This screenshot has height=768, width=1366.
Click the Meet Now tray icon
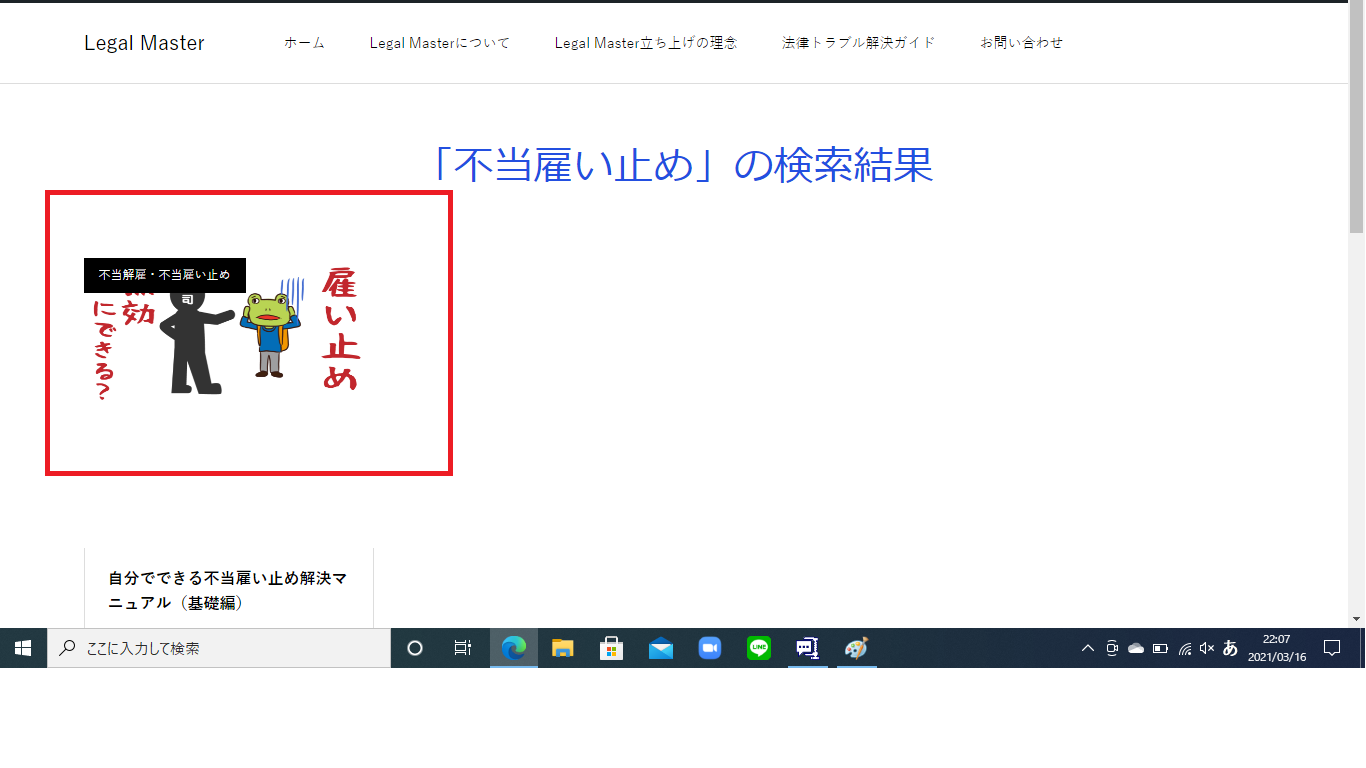(1112, 648)
